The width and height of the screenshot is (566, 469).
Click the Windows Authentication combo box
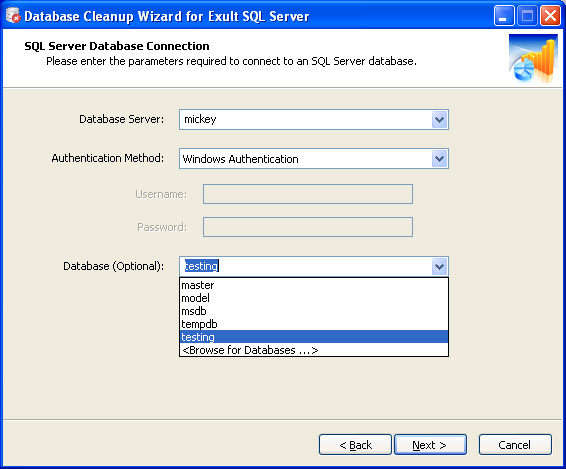(x=314, y=158)
